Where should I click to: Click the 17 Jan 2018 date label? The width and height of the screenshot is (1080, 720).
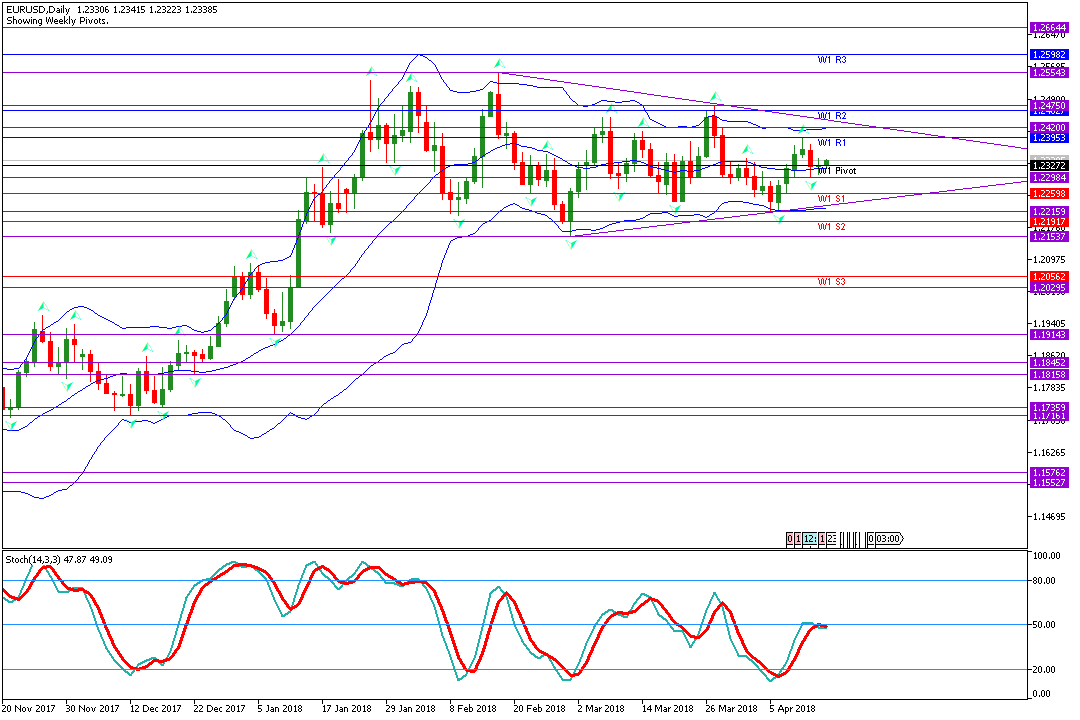(x=346, y=708)
